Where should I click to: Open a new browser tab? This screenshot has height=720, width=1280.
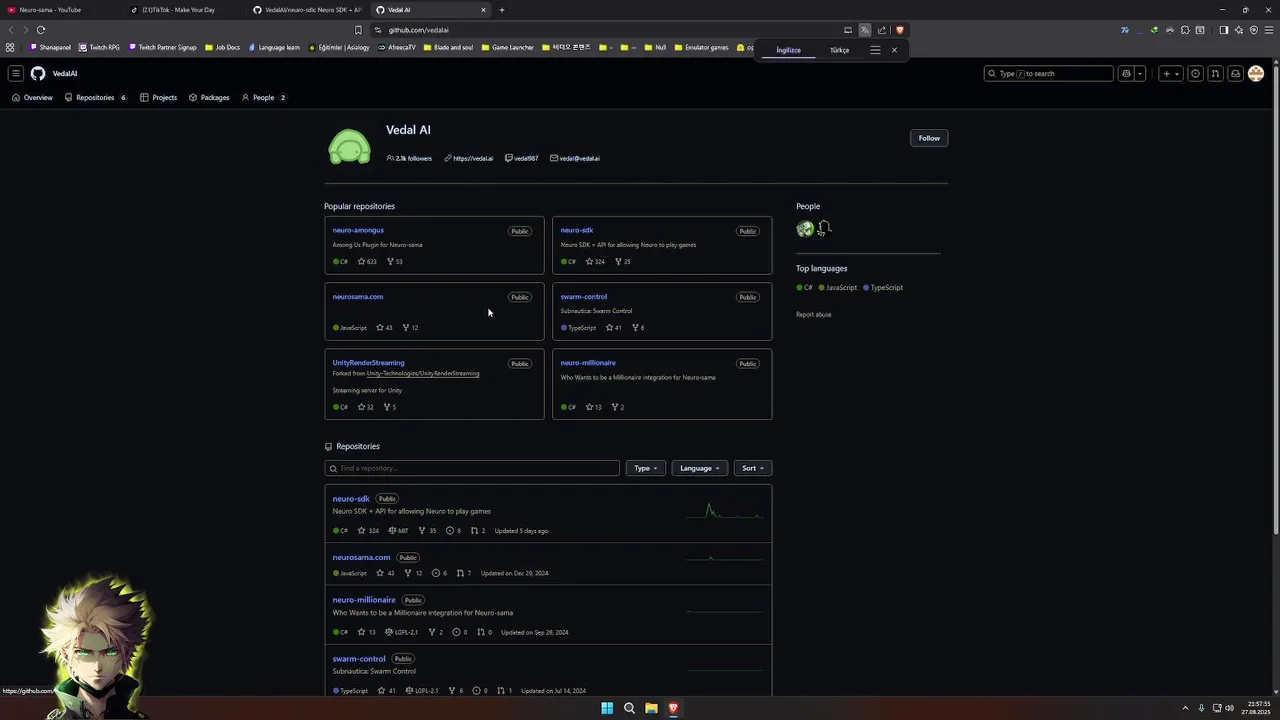502,10
